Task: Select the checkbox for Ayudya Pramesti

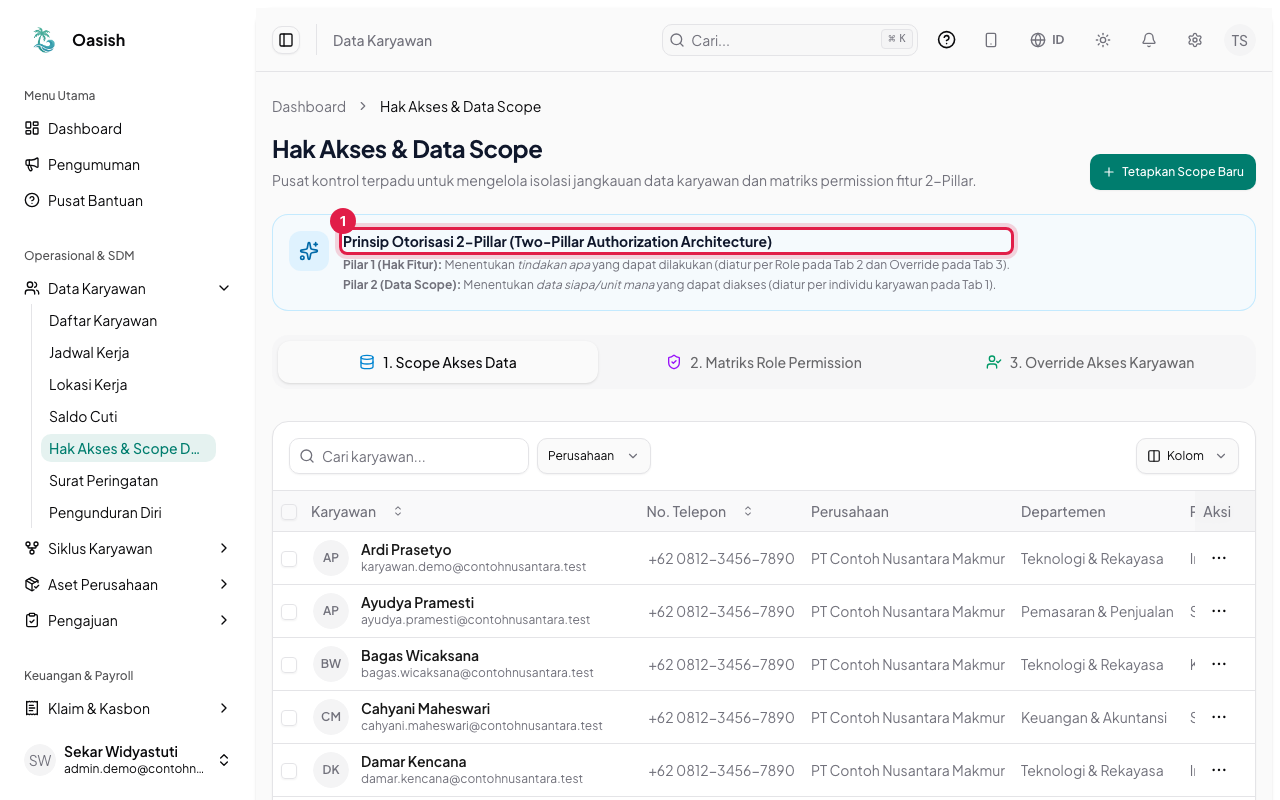Action: 289,612
